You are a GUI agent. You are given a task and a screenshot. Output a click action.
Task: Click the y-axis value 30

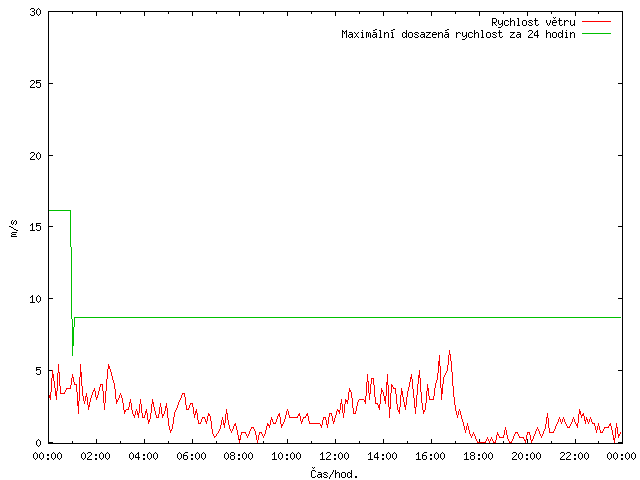pyautogui.click(x=36, y=12)
